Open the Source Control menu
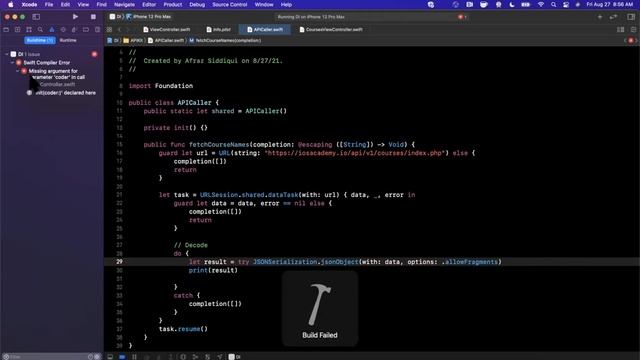Image resolution: width=640 pixels, height=360 pixels. (229, 4)
